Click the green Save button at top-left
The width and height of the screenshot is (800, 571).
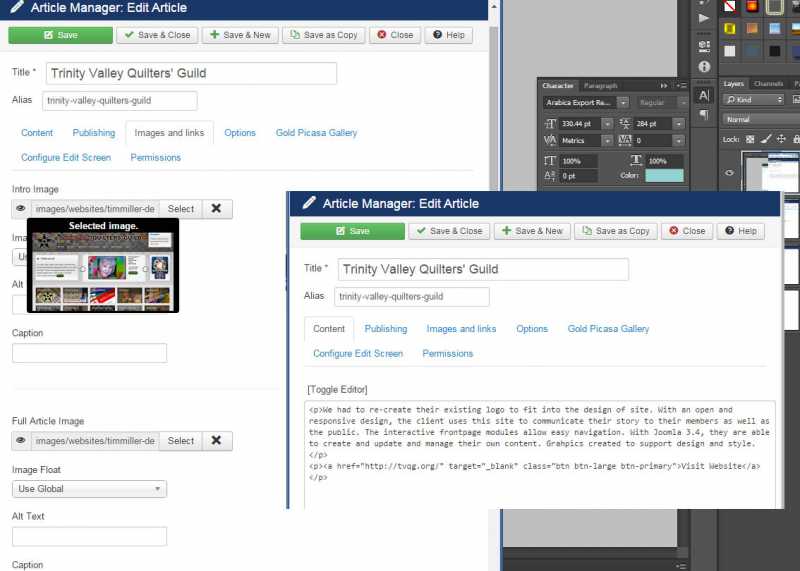point(60,35)
